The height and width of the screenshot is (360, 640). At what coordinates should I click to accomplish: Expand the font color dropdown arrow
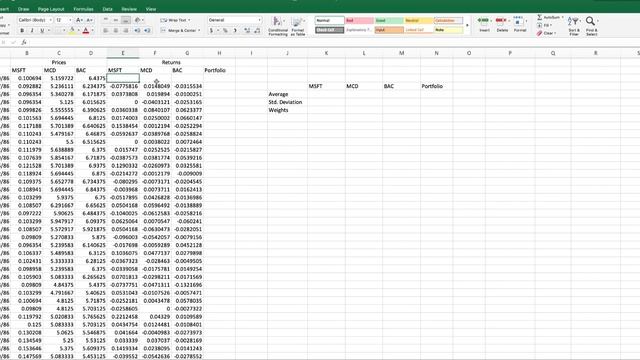(92, 31)
